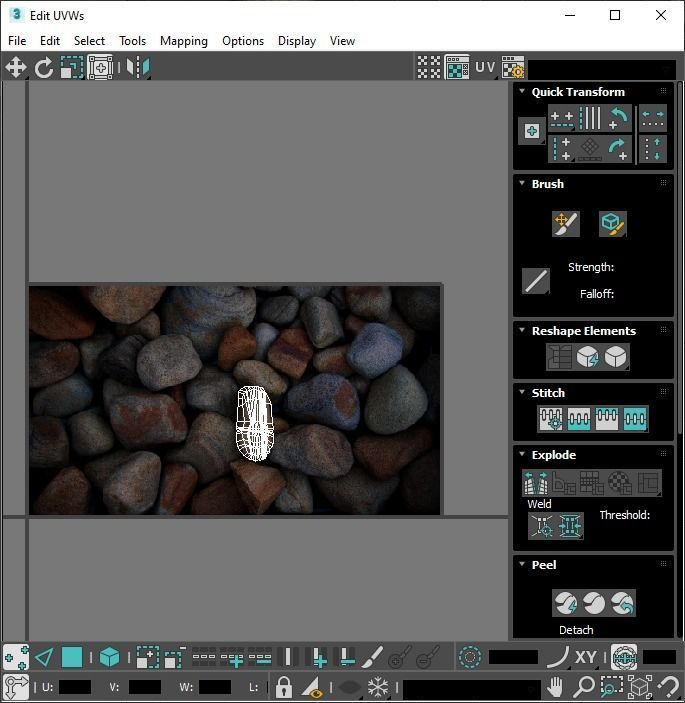Screen dimensions: 685x703
Task: Click the Target Weld icon
Action: pos(542,525)
